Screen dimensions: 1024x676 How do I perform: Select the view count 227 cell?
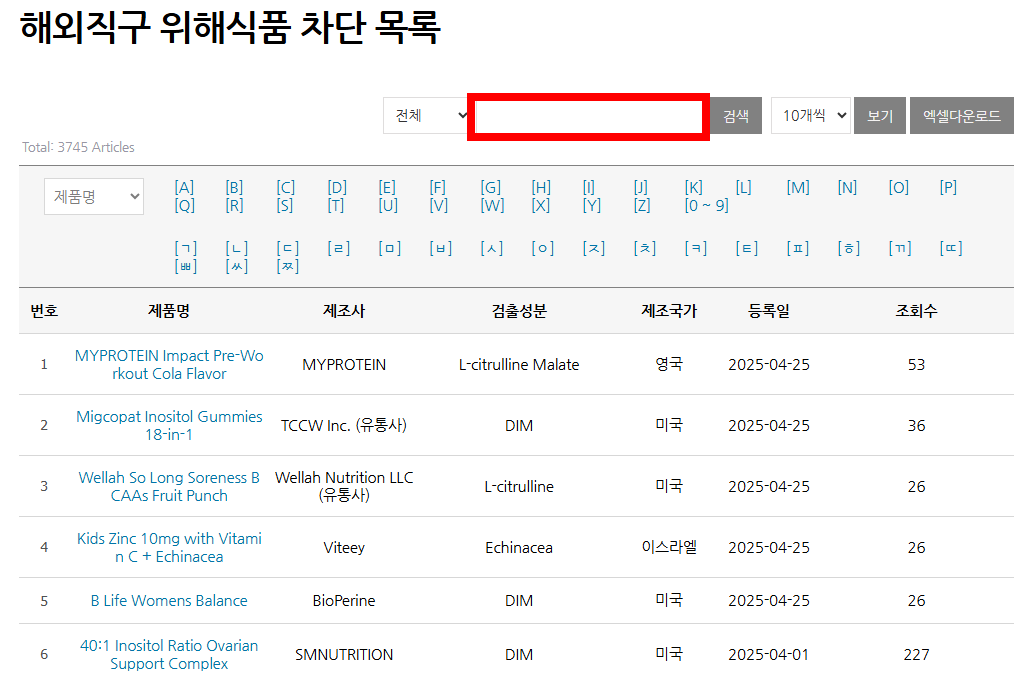point(916,654)
